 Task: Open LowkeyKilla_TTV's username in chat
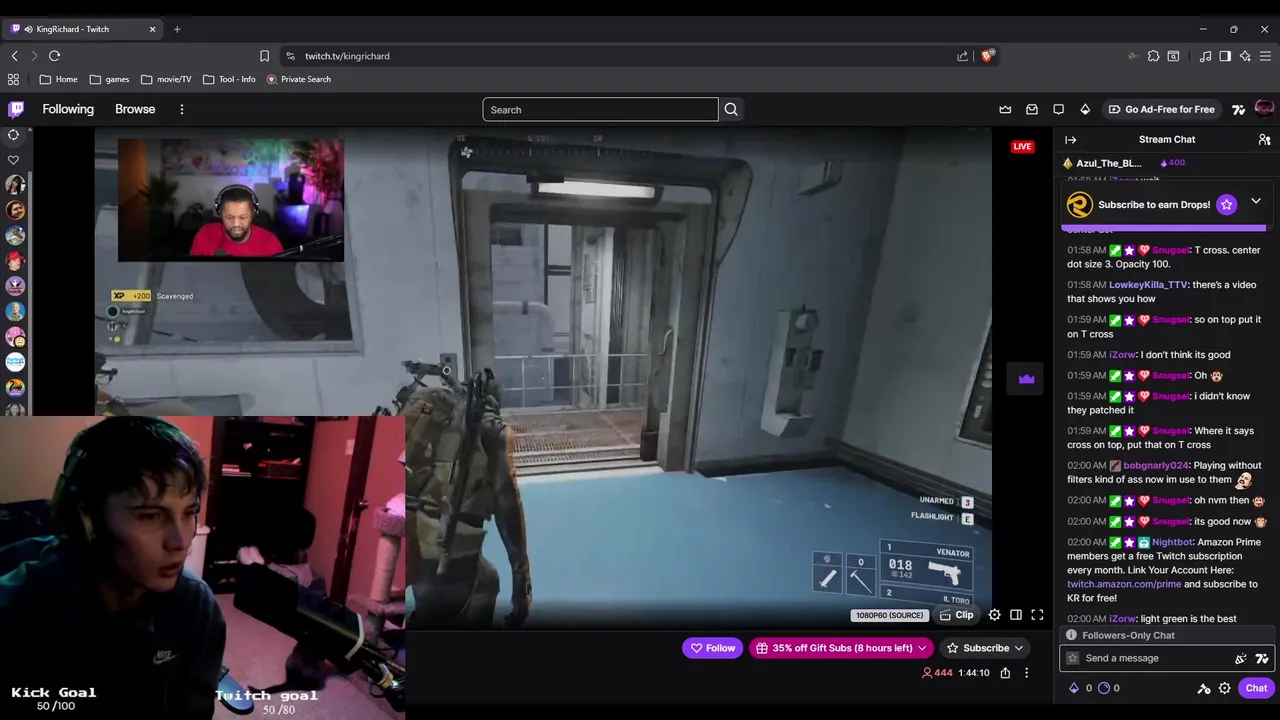pyautogui.click(x=1148, y=285)
